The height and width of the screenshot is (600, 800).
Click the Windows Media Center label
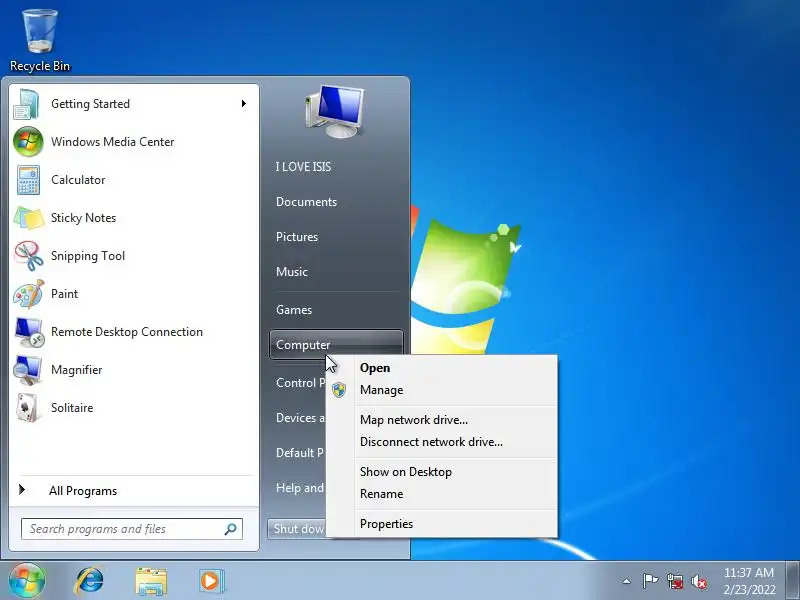pyautogui.click(x=113, y=142)
